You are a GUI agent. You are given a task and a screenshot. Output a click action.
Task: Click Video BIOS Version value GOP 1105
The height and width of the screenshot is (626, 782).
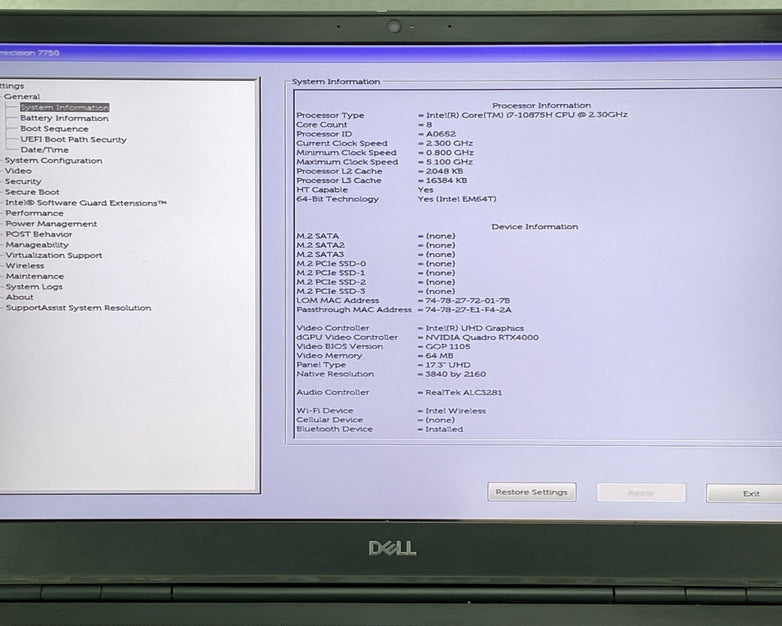point(447,346)
